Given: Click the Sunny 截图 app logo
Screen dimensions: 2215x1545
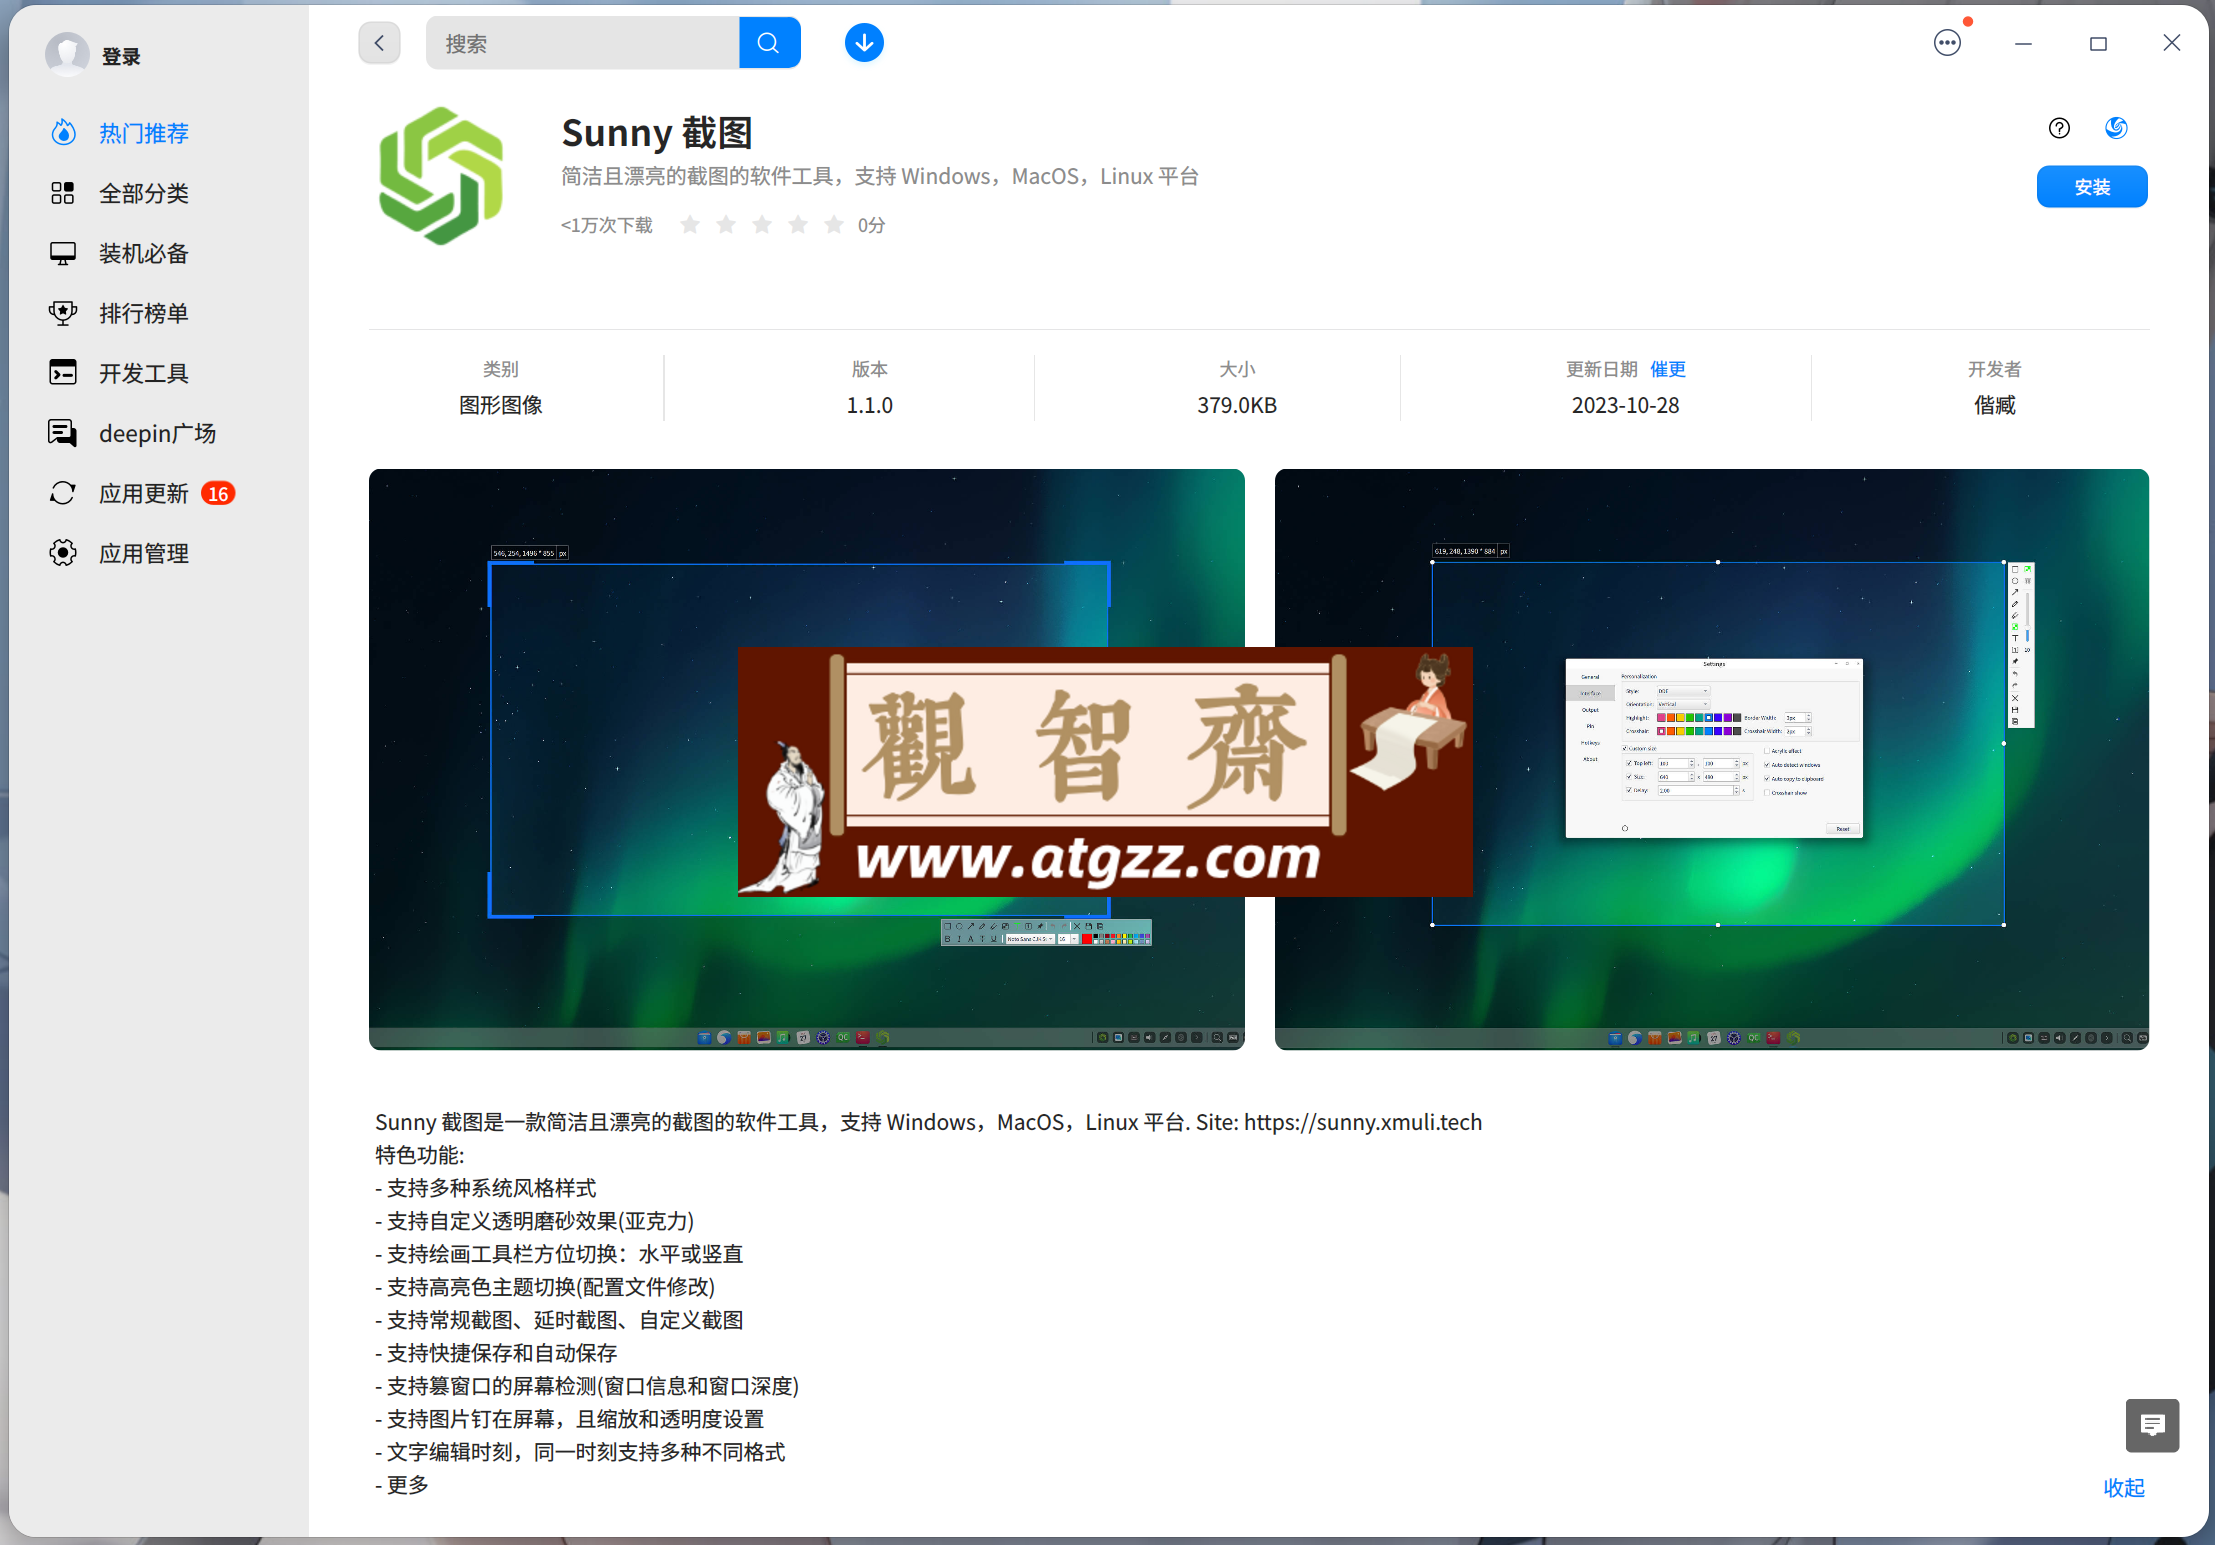Looking at the screenshot, I should (x=441, y=176).
